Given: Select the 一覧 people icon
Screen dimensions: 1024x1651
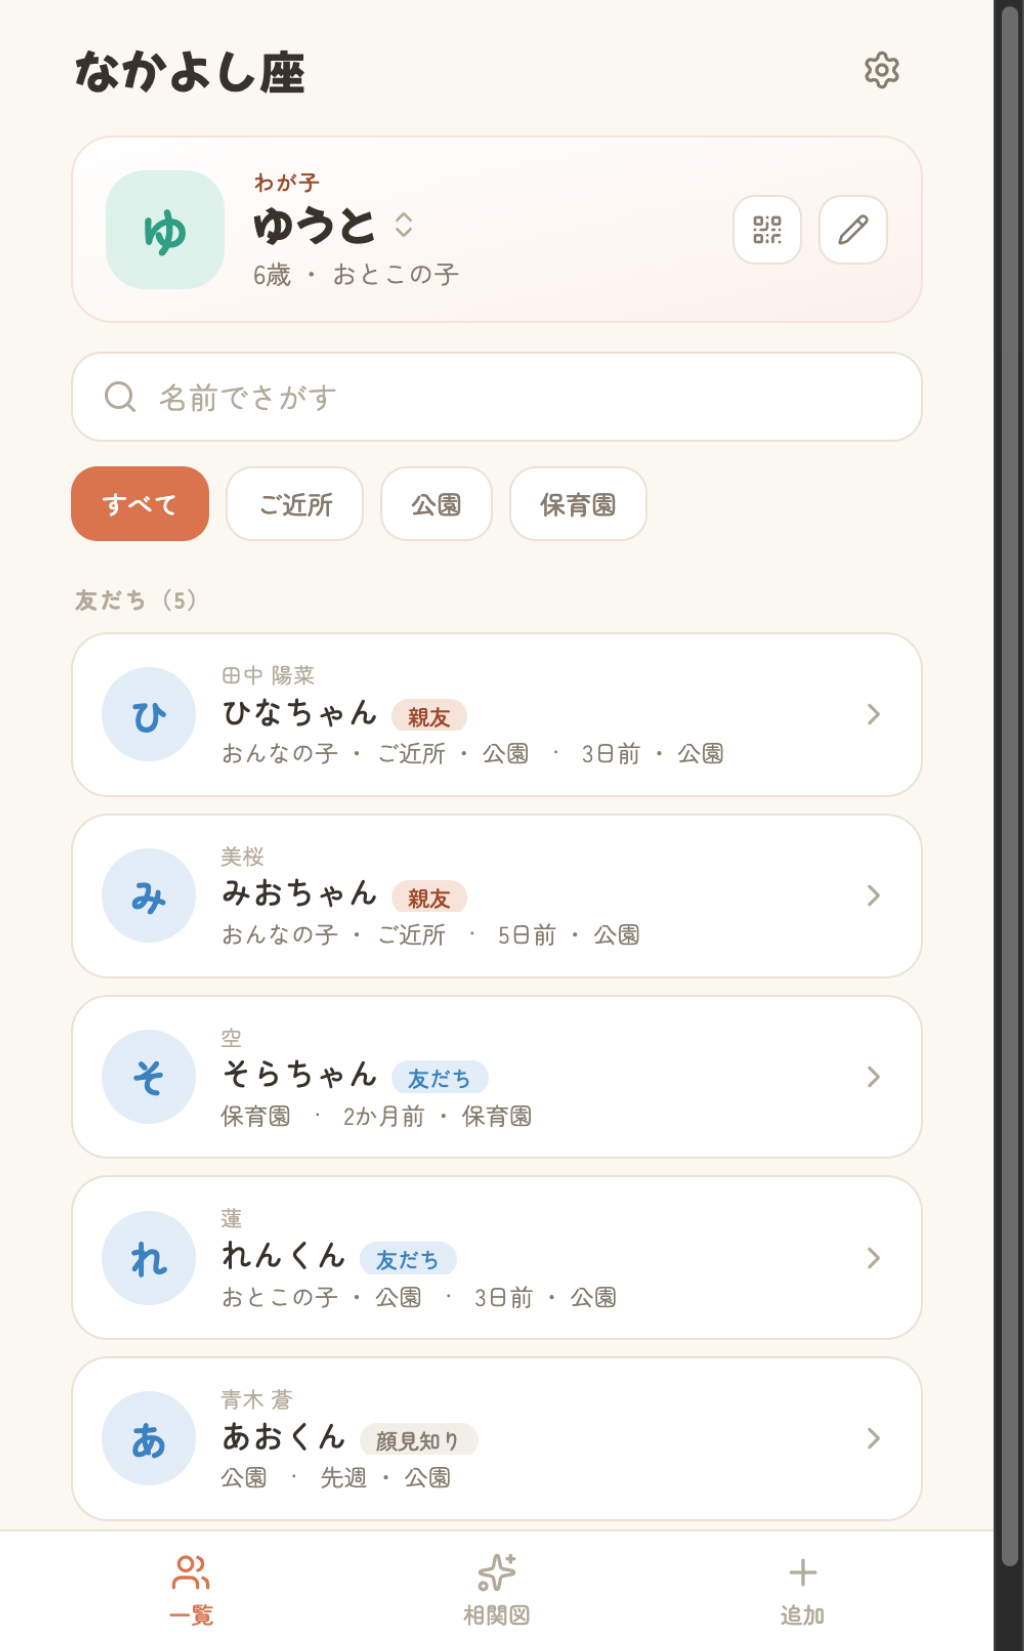Looking at the screenshot, I should point(191,1572).
